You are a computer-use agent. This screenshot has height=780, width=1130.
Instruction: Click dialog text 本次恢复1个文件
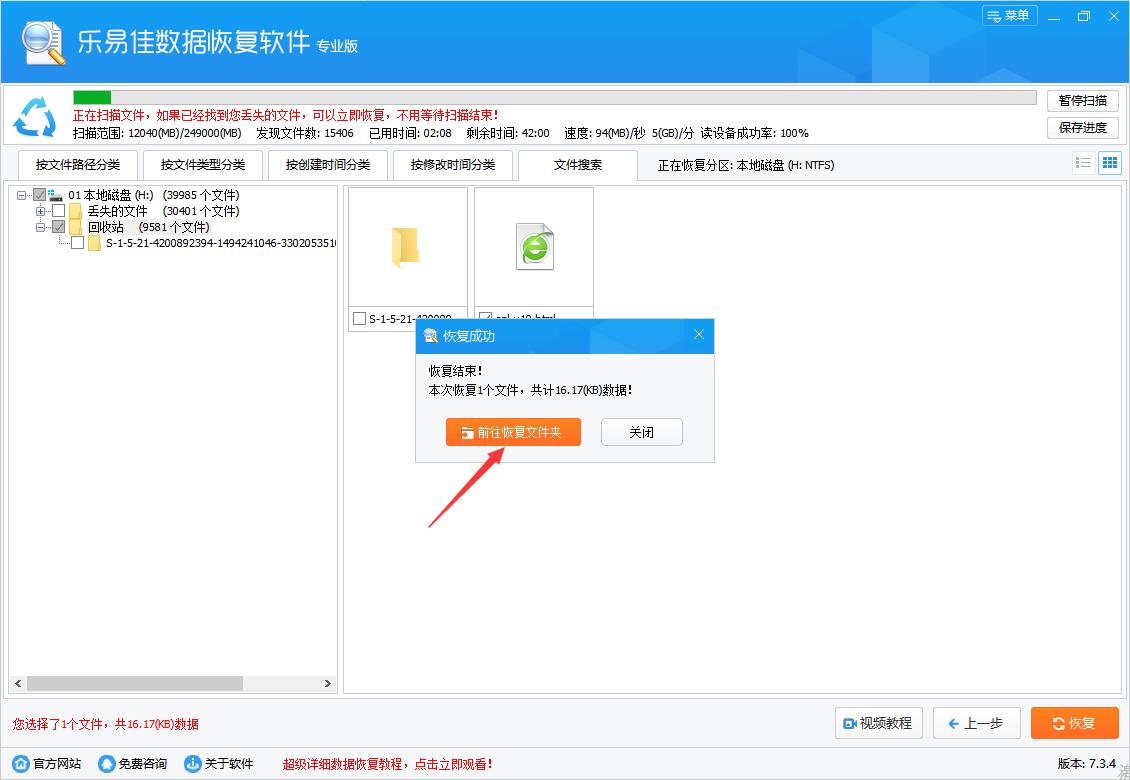(x=531, y=390)
